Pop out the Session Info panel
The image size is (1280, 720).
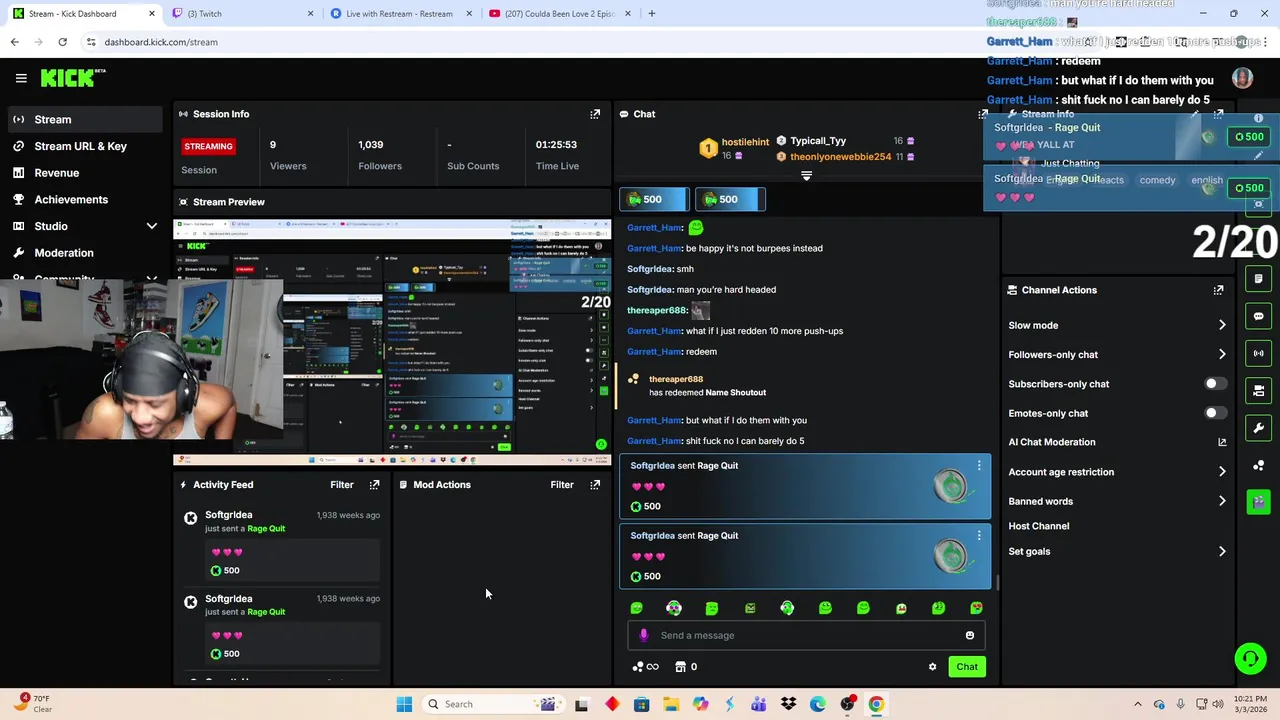pyautogui.click(x=595, y=114)
